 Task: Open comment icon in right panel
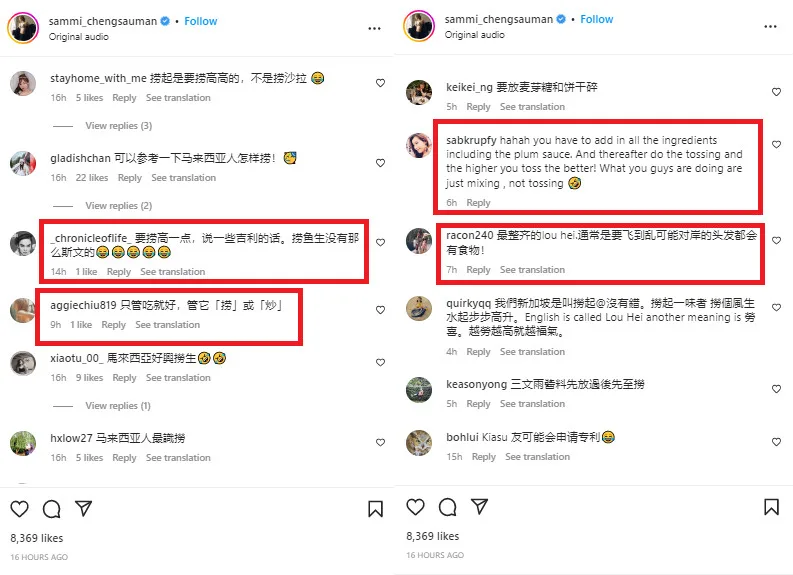pos(448,507)
